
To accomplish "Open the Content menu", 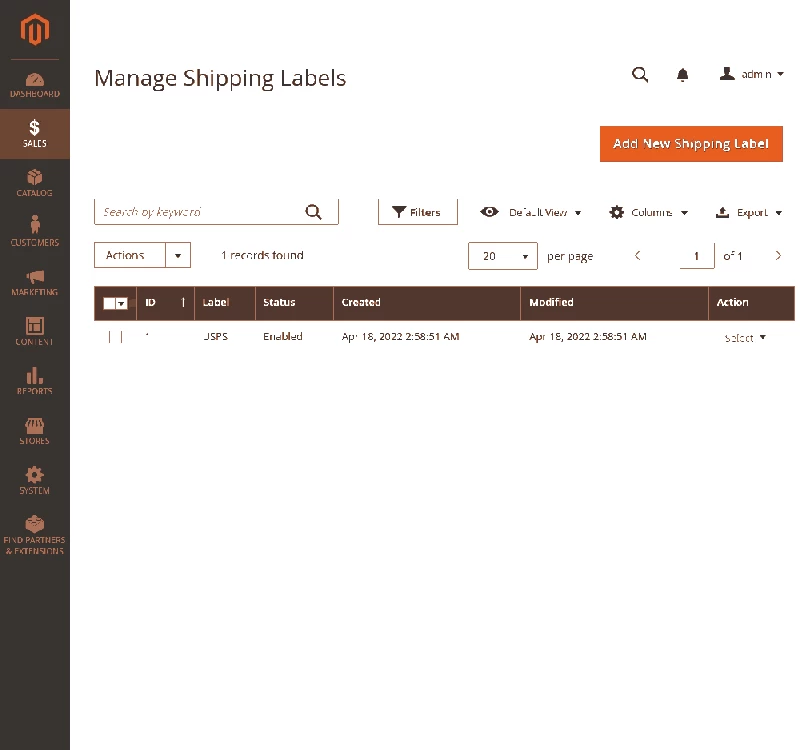I will point(35,332).
